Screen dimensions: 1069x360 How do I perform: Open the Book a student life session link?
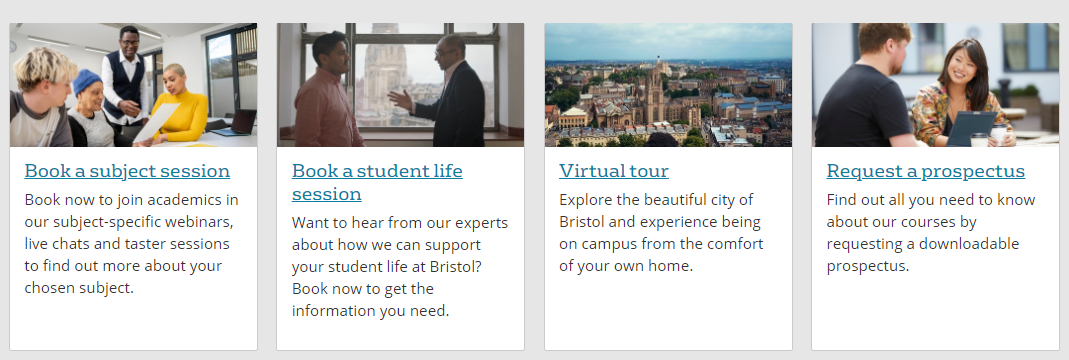(377, 182)
